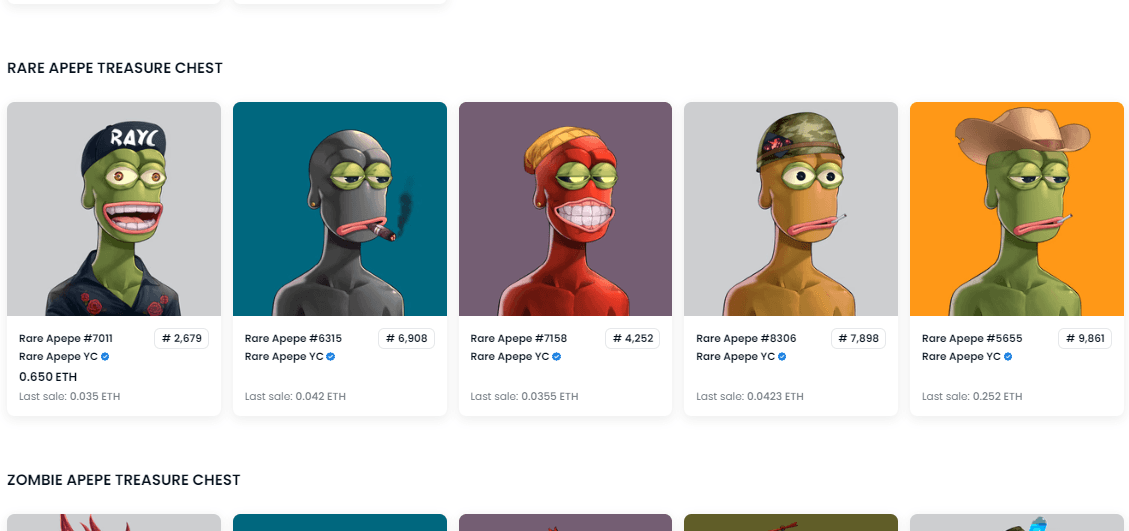Click rank badge # 4,252
This screenshot has width=1129, height=531.
click(x=633, y=339)
